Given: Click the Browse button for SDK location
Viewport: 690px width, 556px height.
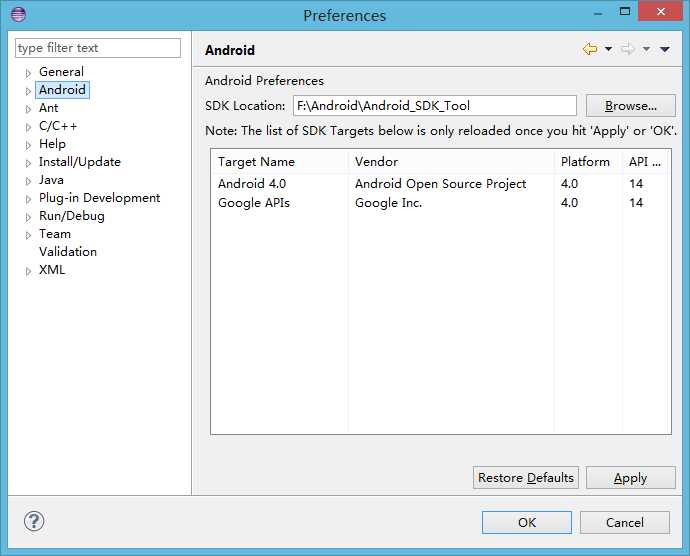Looking at the screenshot, I should (x=631, y=106).
